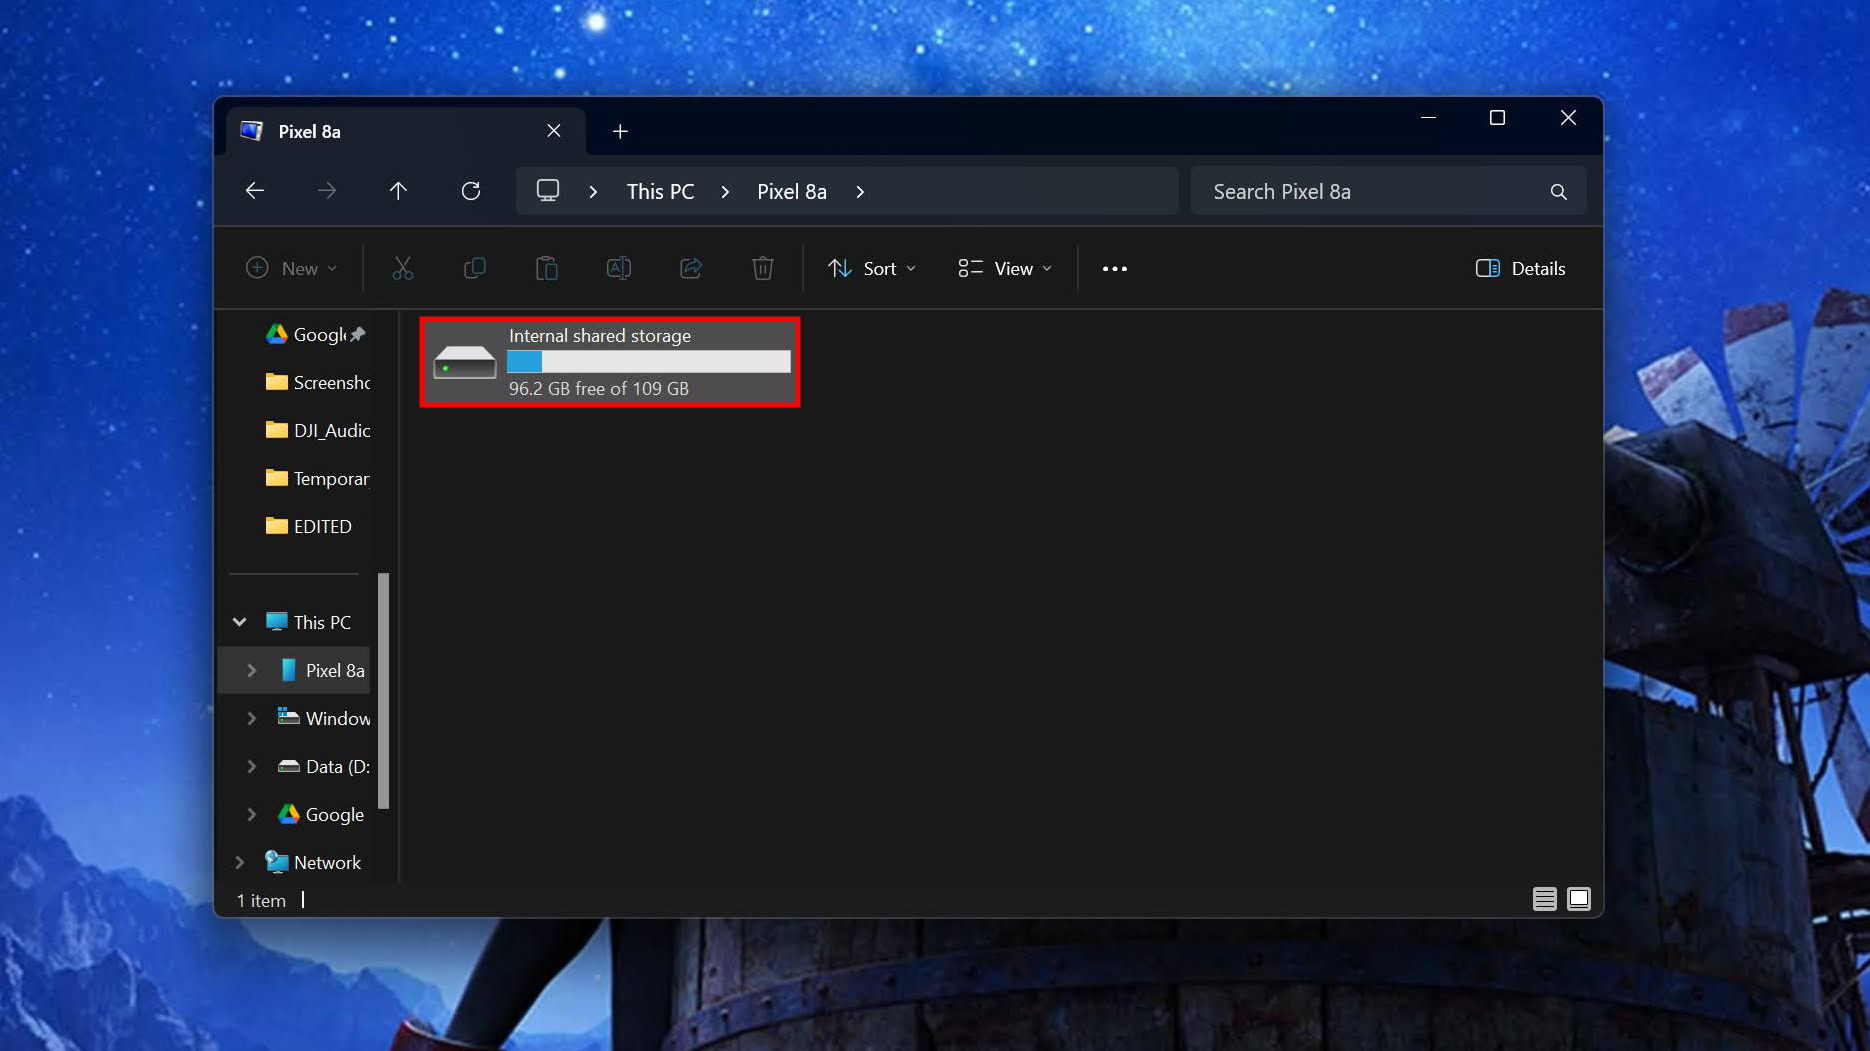
Task: Click the Delete trash icon
Action: click(x=762, y=268)
